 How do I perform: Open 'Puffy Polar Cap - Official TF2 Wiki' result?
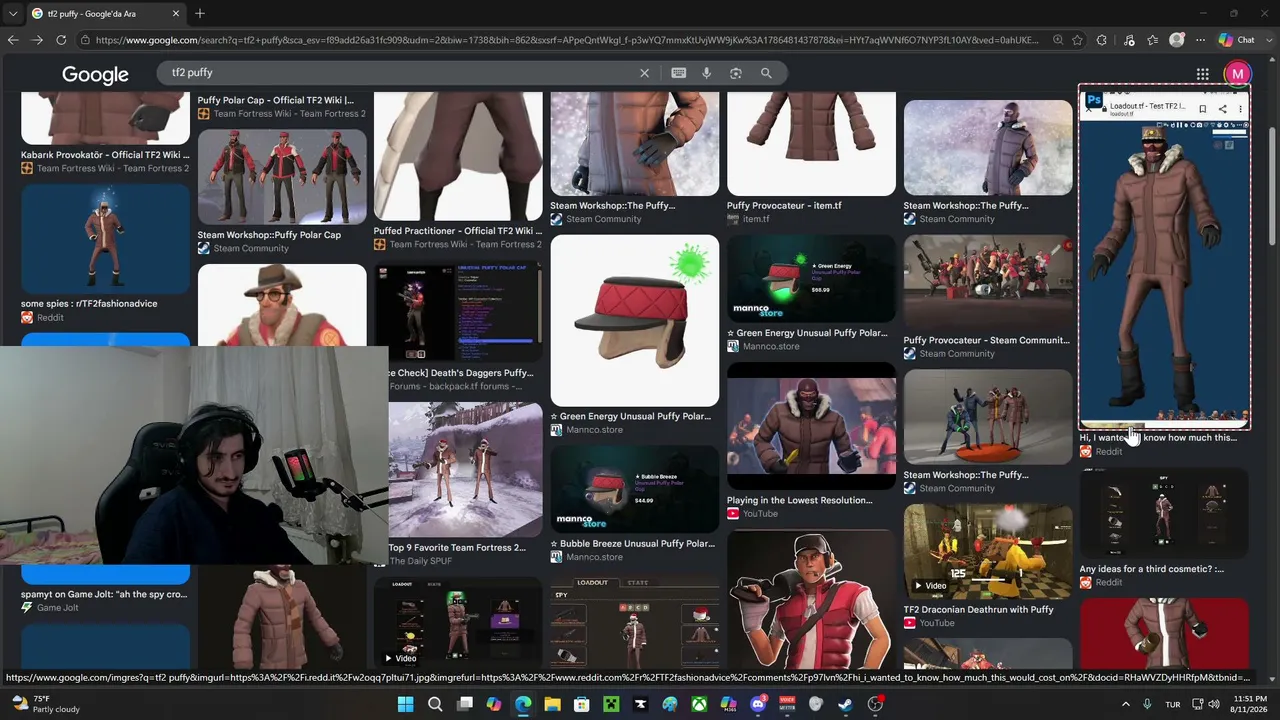coord(276,100)
